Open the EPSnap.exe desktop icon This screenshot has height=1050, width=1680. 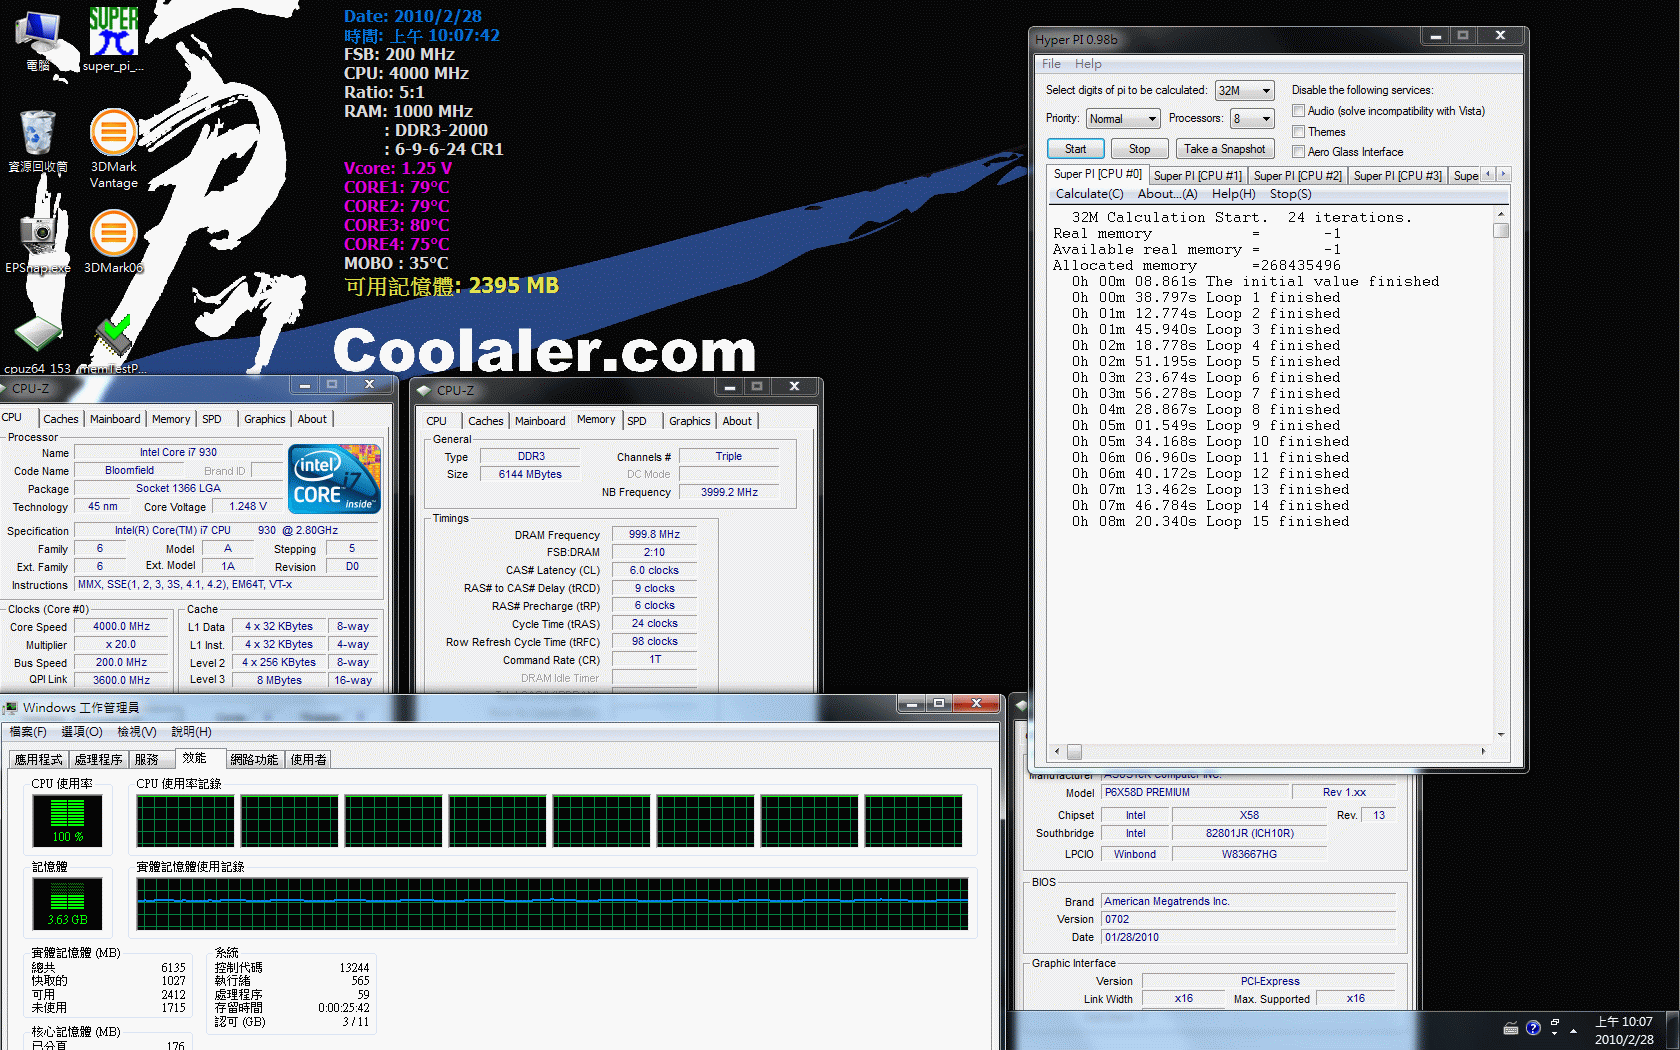point(38,243)
